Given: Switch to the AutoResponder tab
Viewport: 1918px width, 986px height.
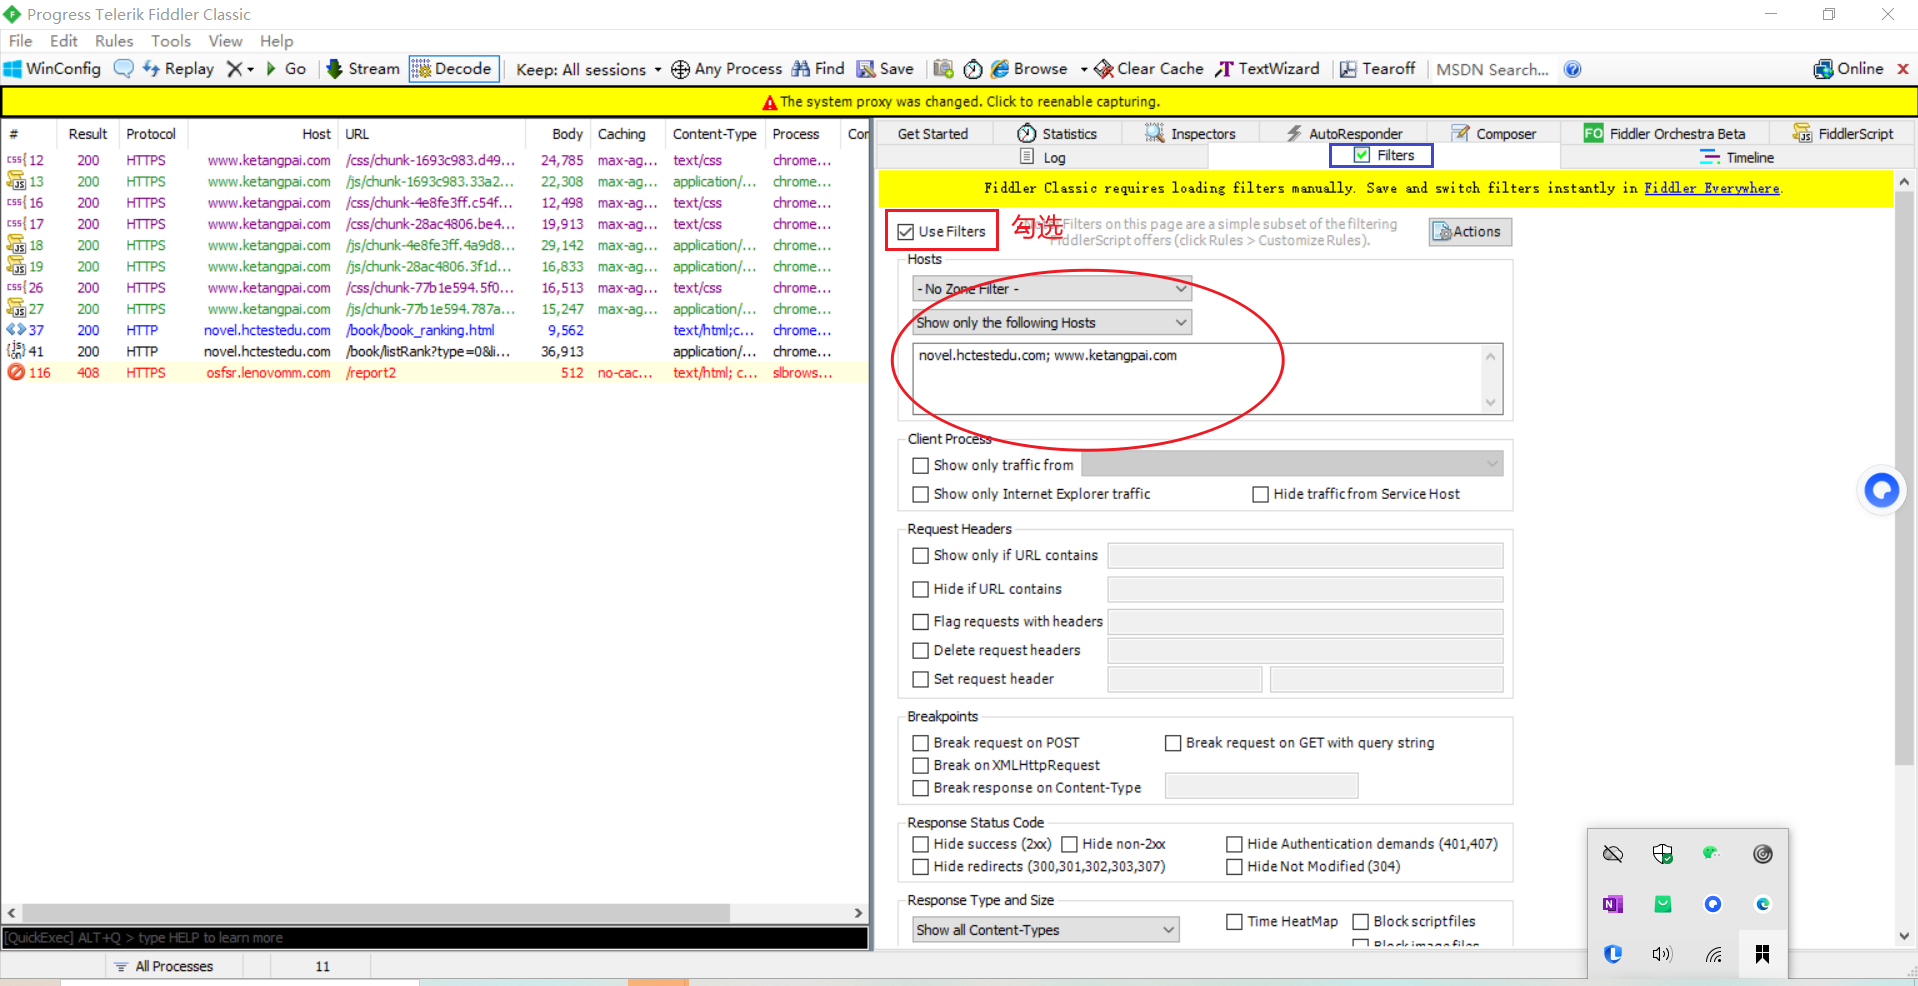Looking at the screenshot, I should (x=1344, y=134).
